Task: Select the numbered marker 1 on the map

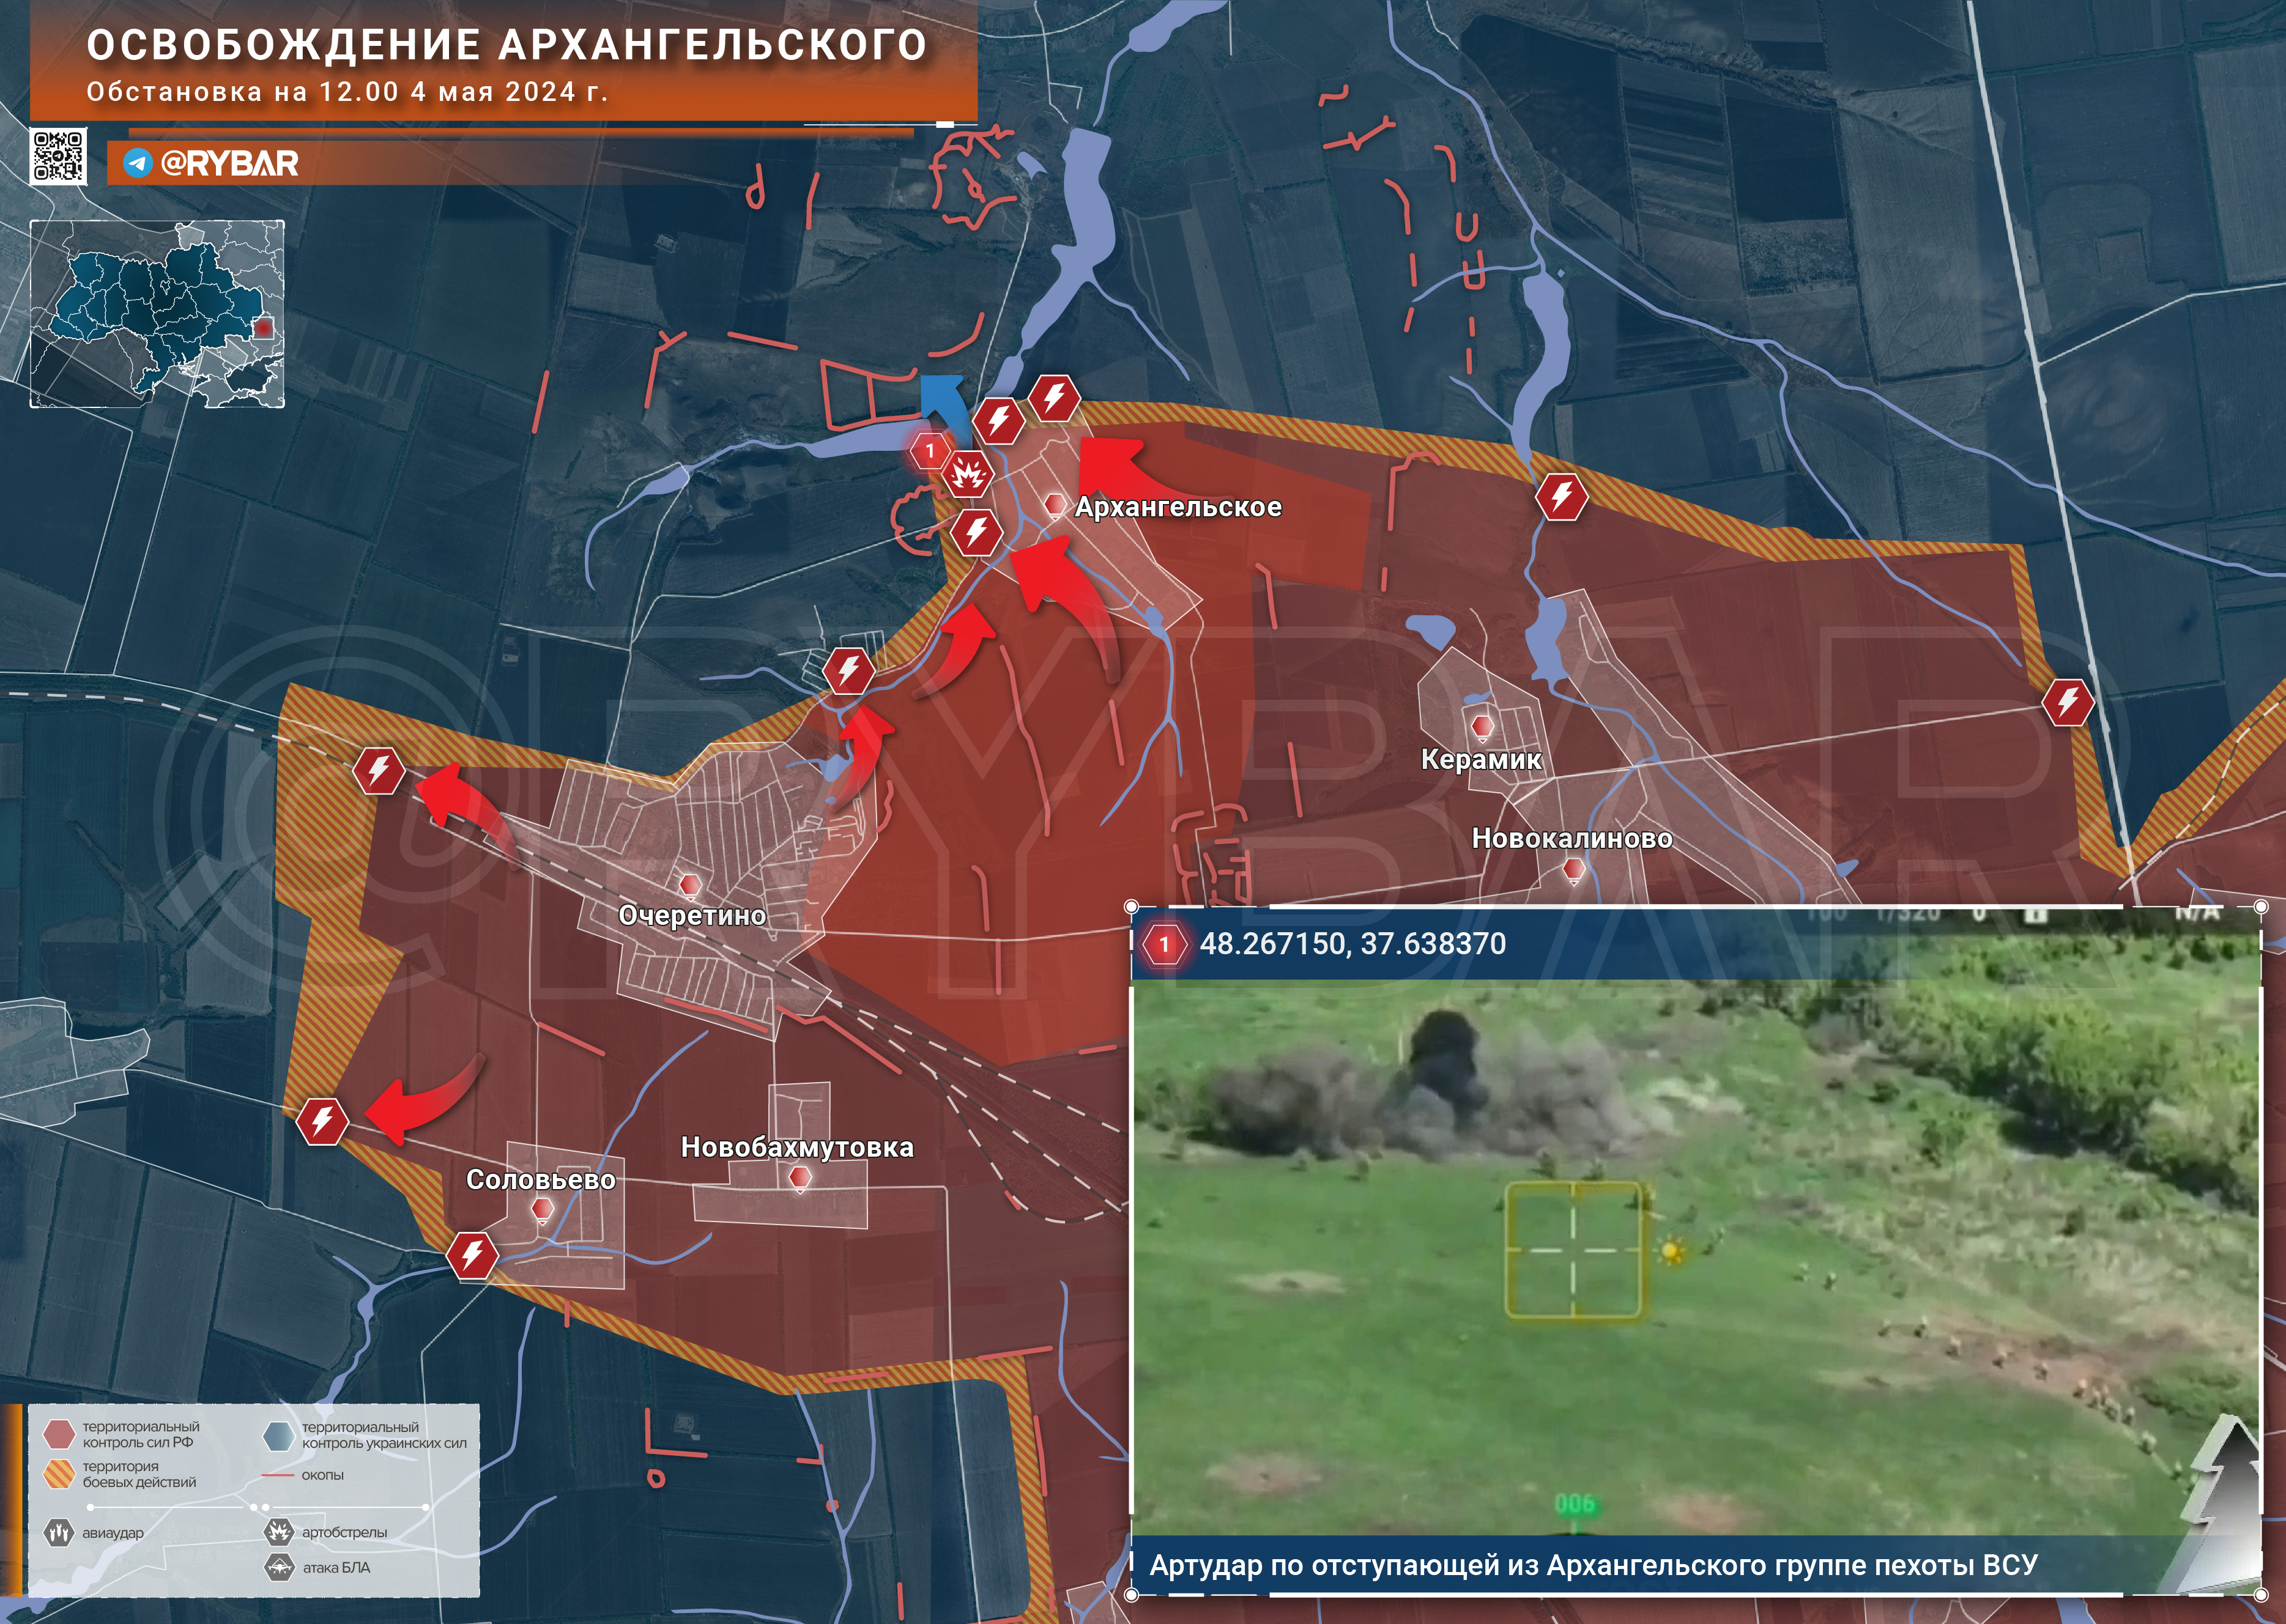Action: pos(930,451)
